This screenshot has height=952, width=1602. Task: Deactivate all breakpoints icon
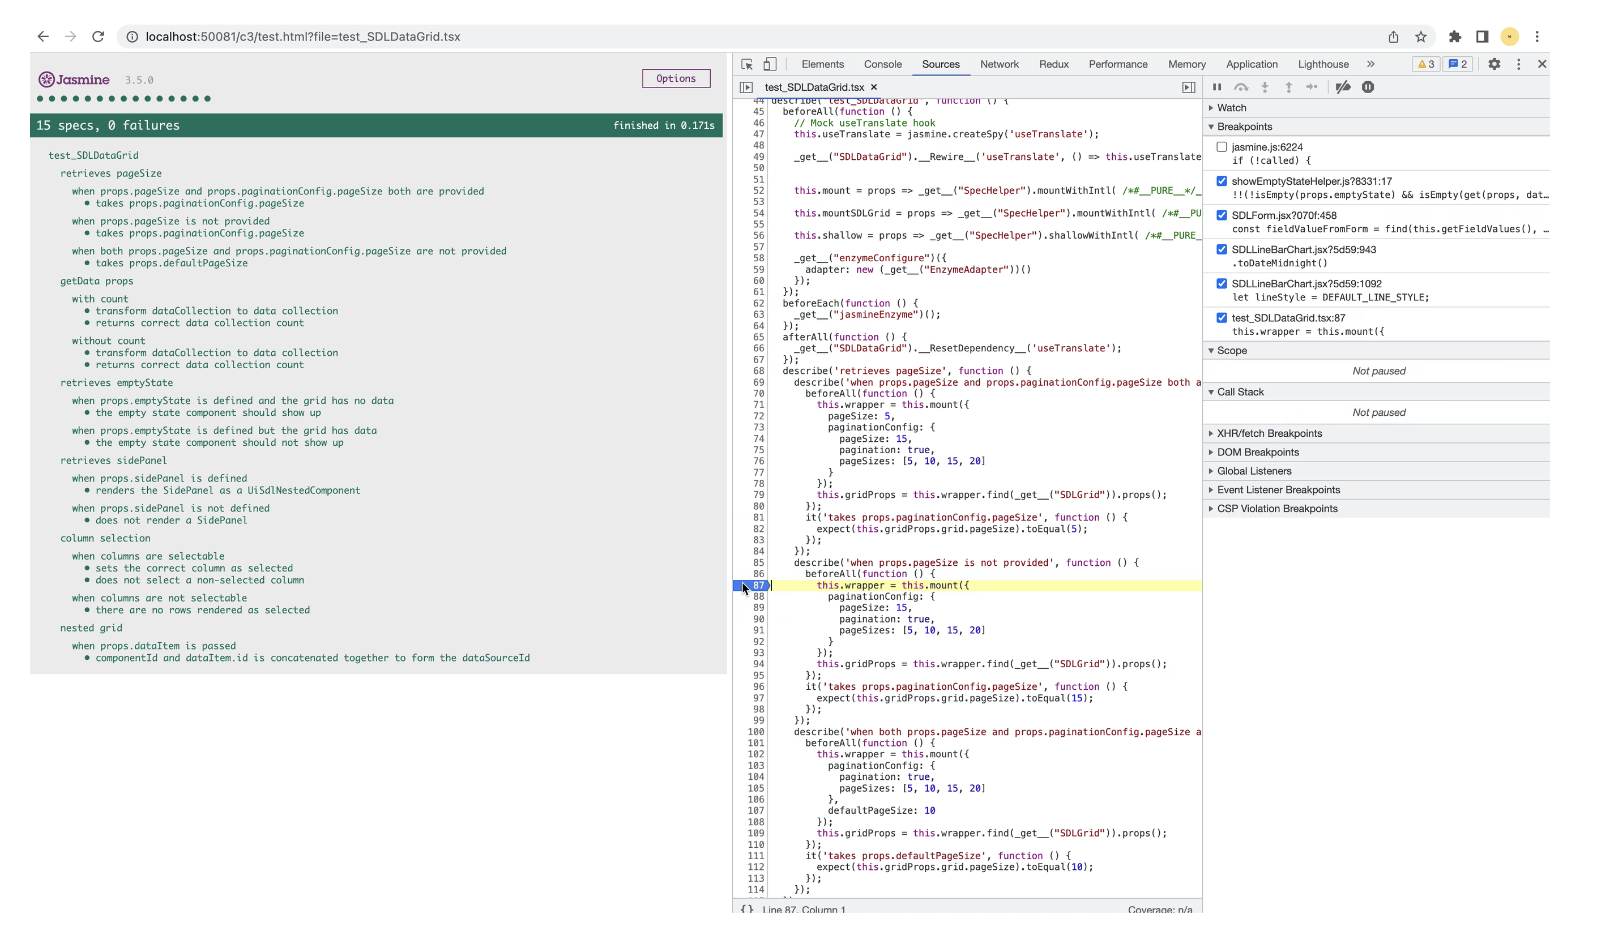[1343, 87]
